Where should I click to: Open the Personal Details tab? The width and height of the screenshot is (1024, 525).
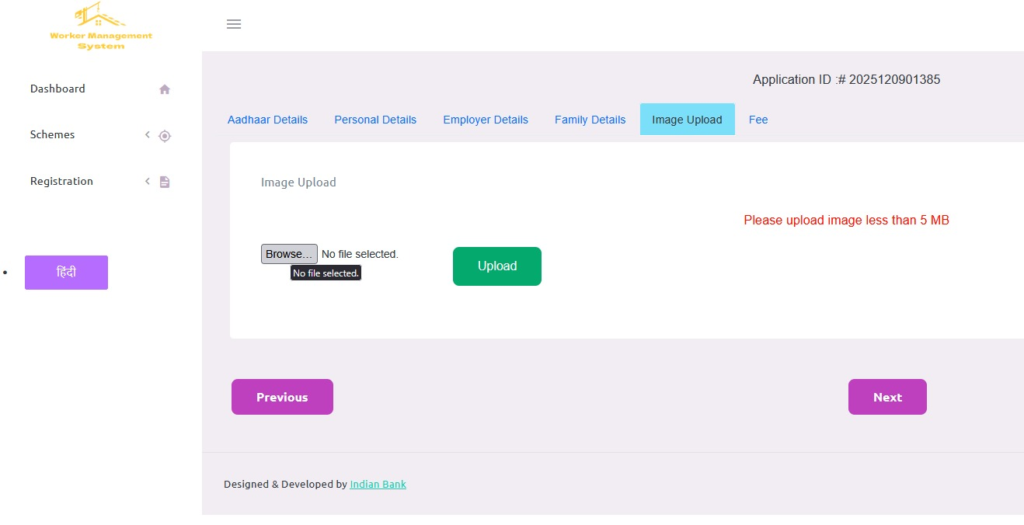point(375,120)
